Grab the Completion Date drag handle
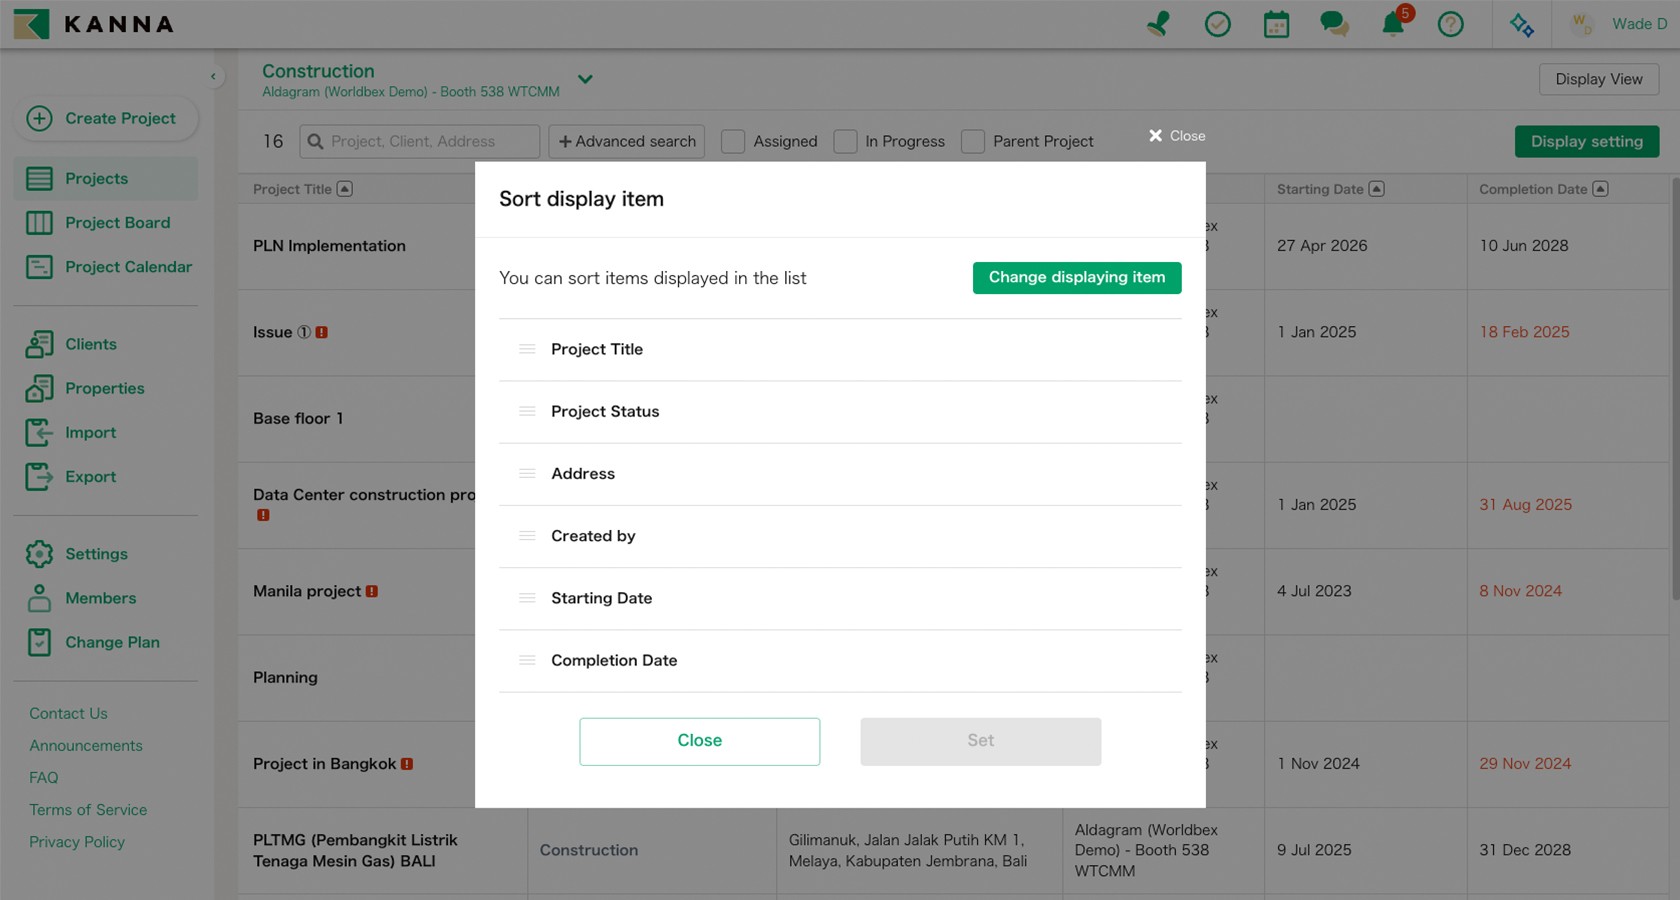The height and width of the screenshot is (900, 1680). 527,660
